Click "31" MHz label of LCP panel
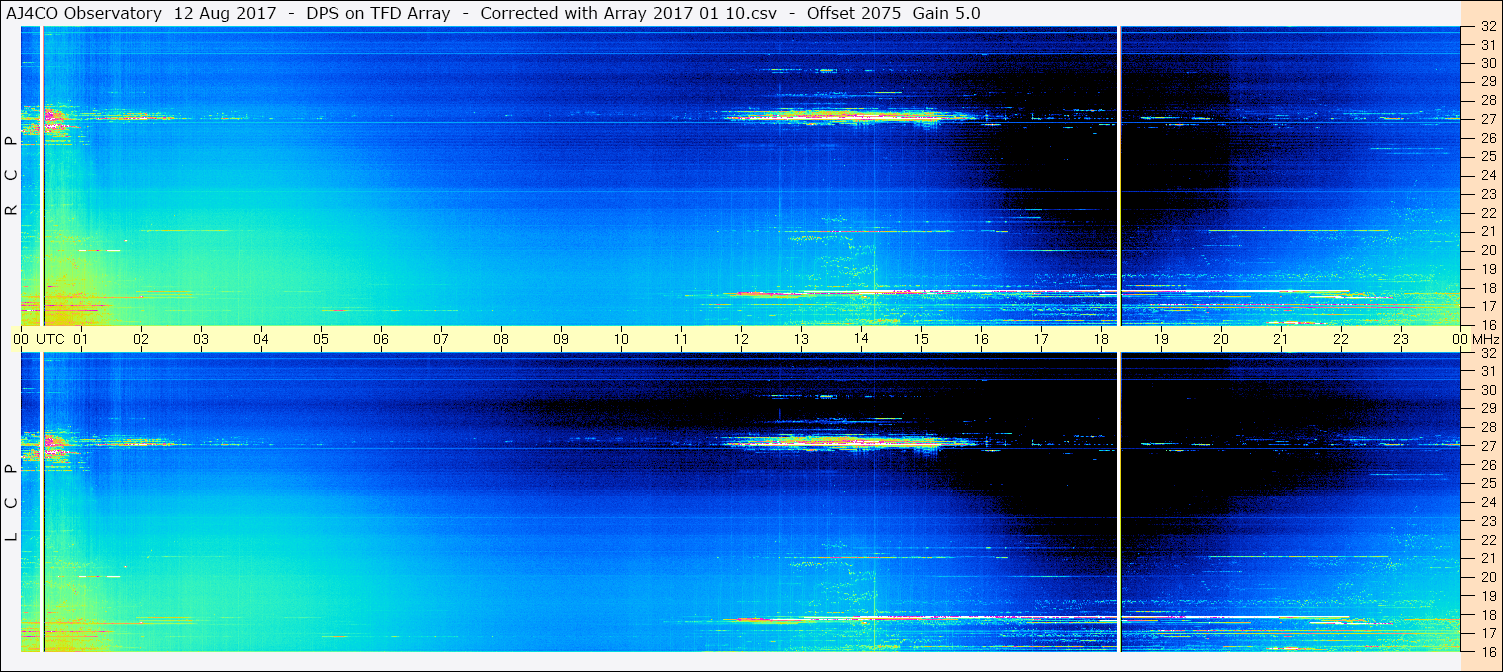Image resolution: width=1503 pixels, height=672 pixels. point(1487,371)
